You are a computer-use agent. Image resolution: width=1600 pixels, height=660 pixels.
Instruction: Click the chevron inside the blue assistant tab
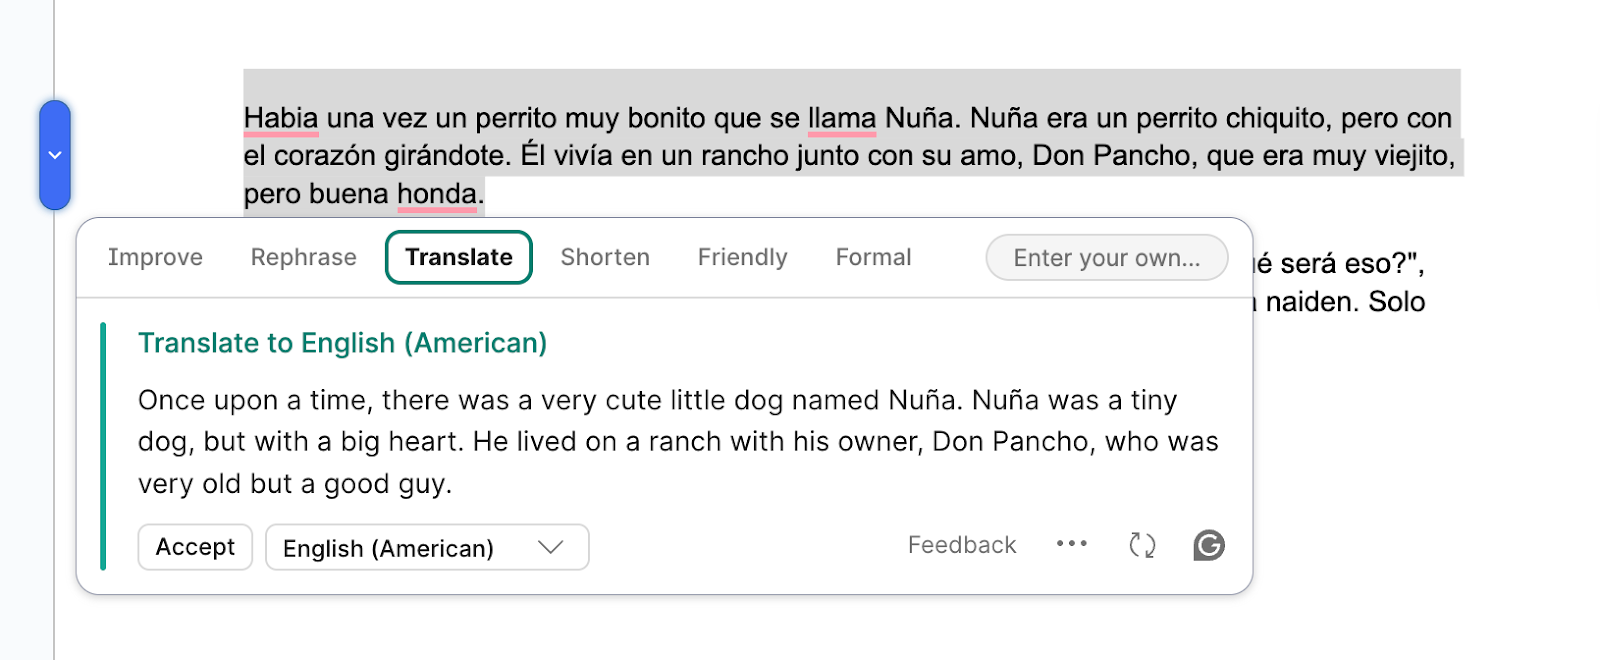55,156
